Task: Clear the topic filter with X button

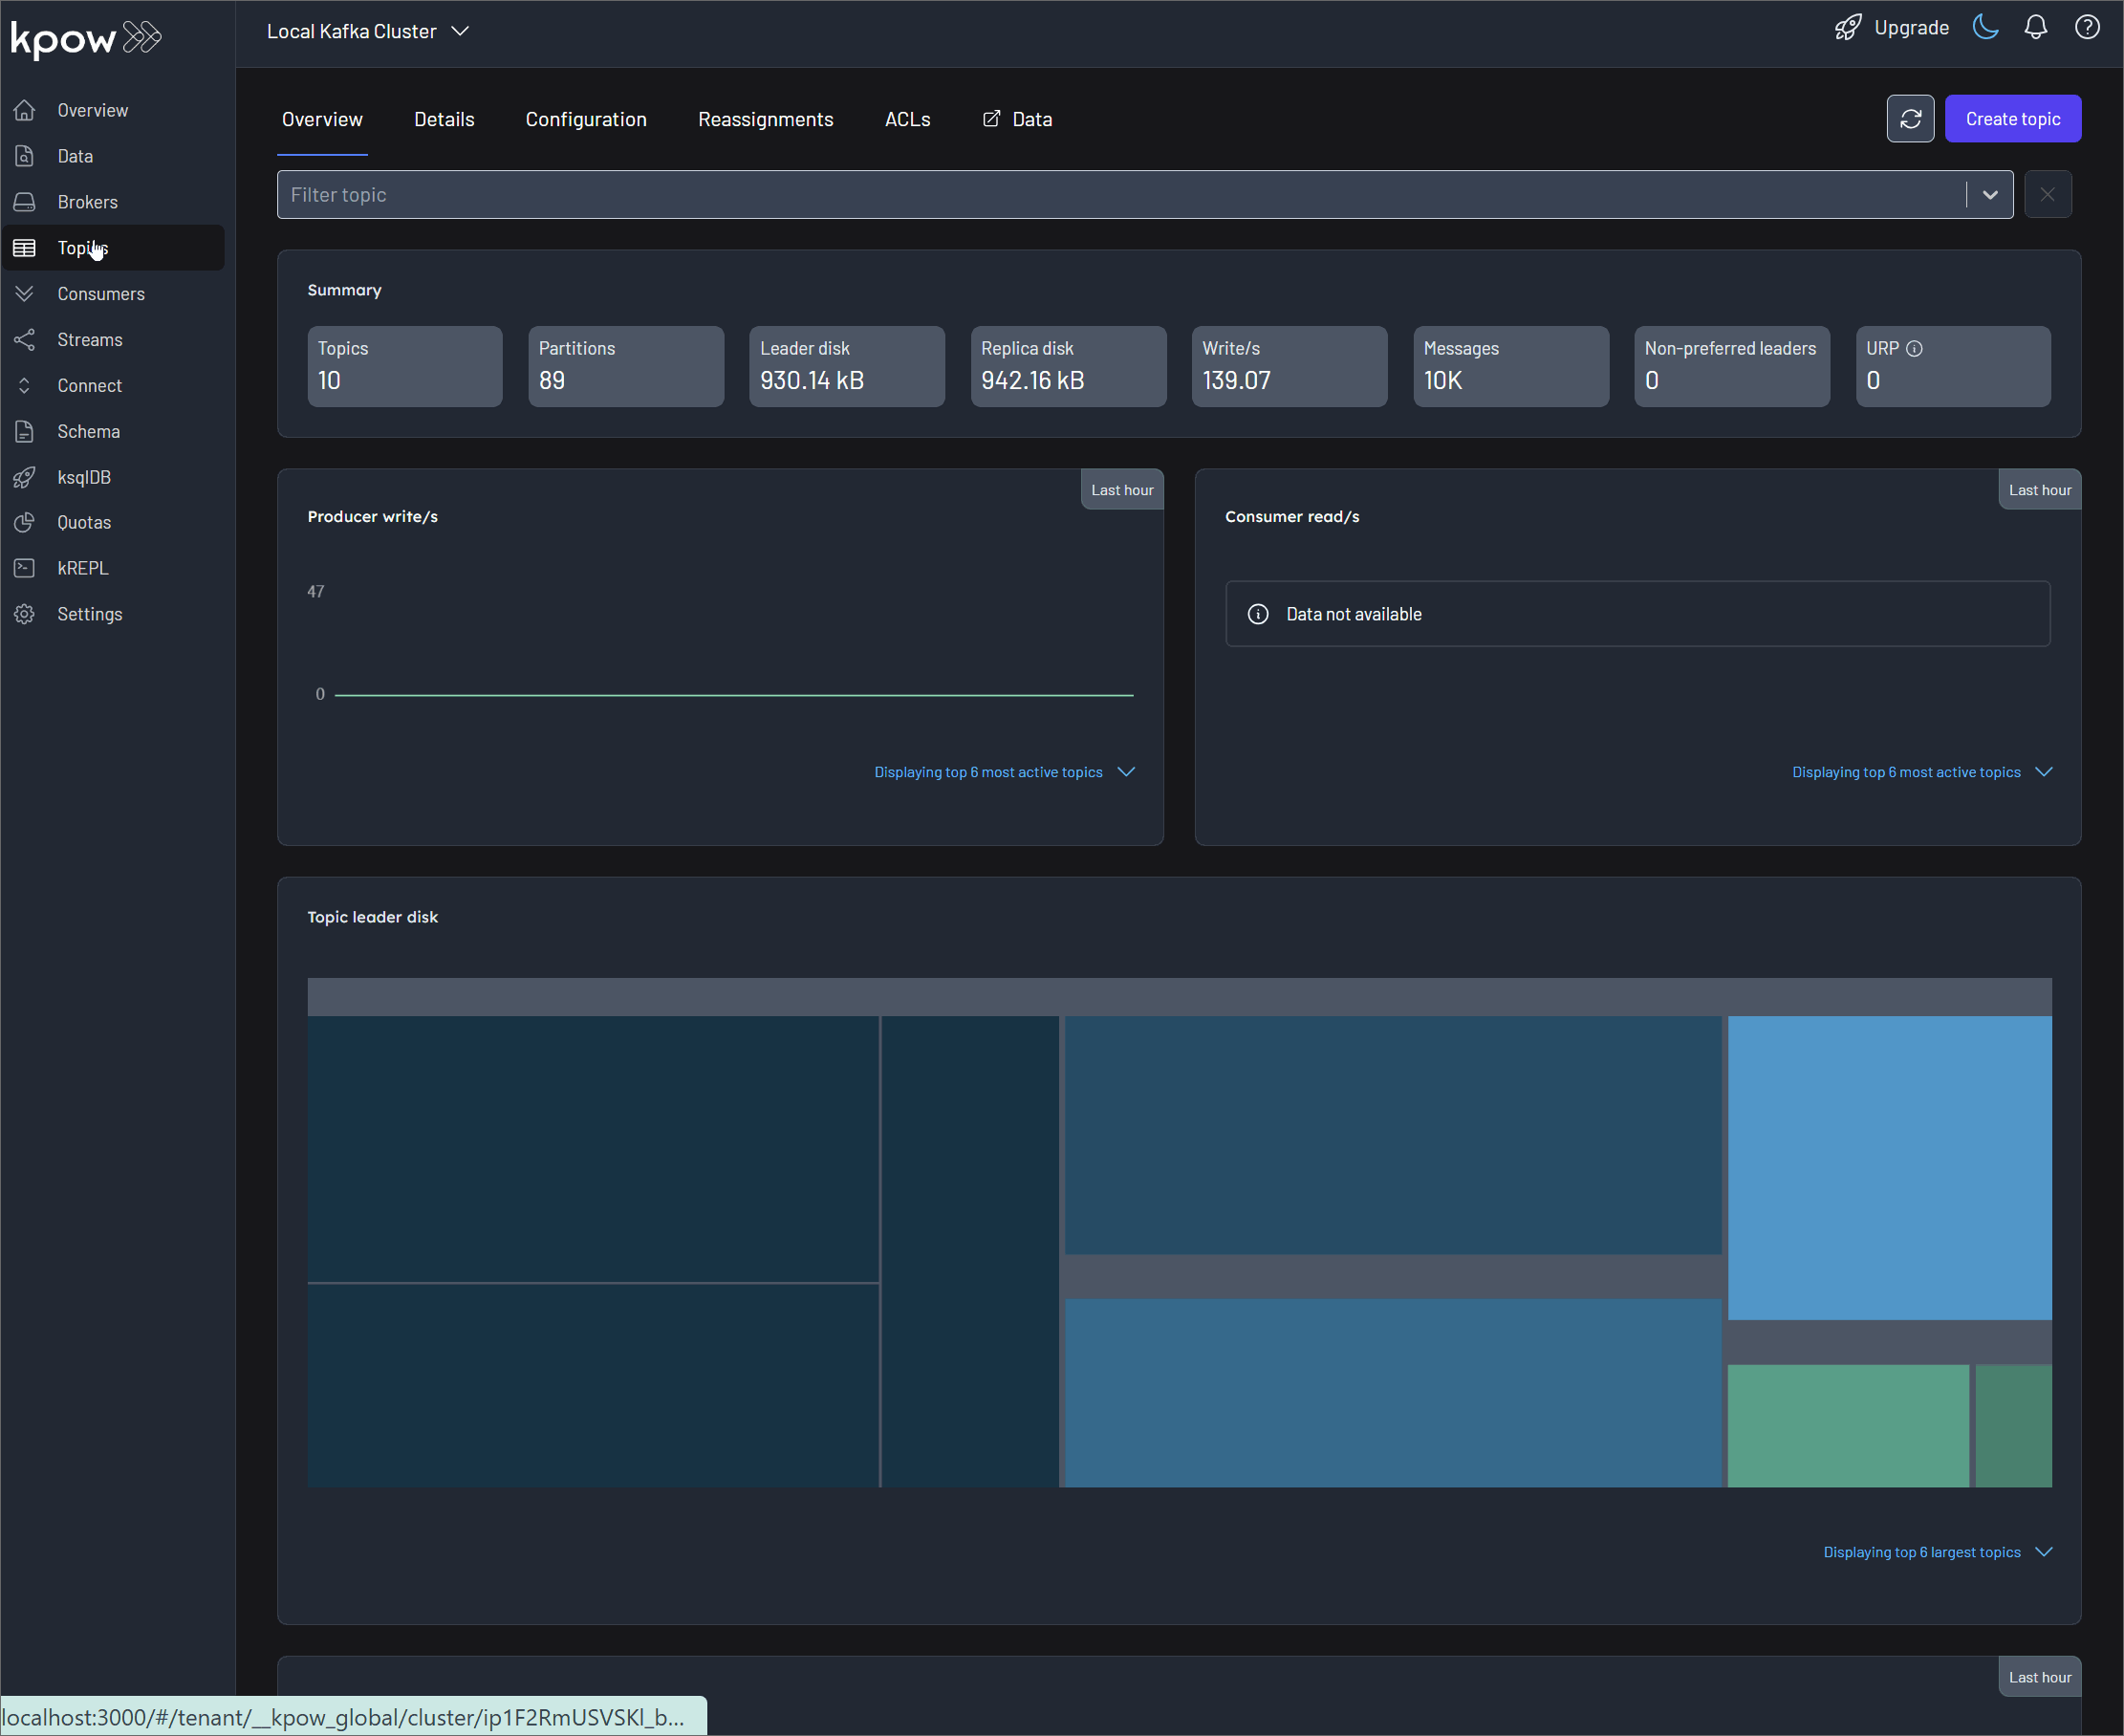Action: click(2048, 195)
